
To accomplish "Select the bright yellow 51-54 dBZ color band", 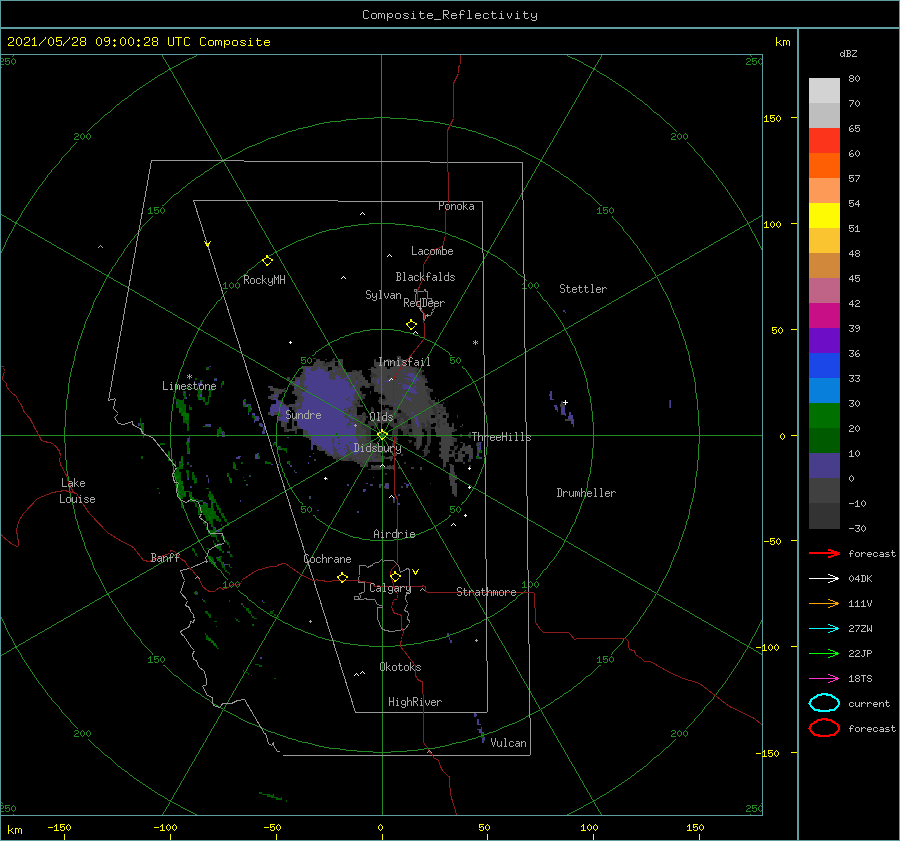I will point(824,216).
